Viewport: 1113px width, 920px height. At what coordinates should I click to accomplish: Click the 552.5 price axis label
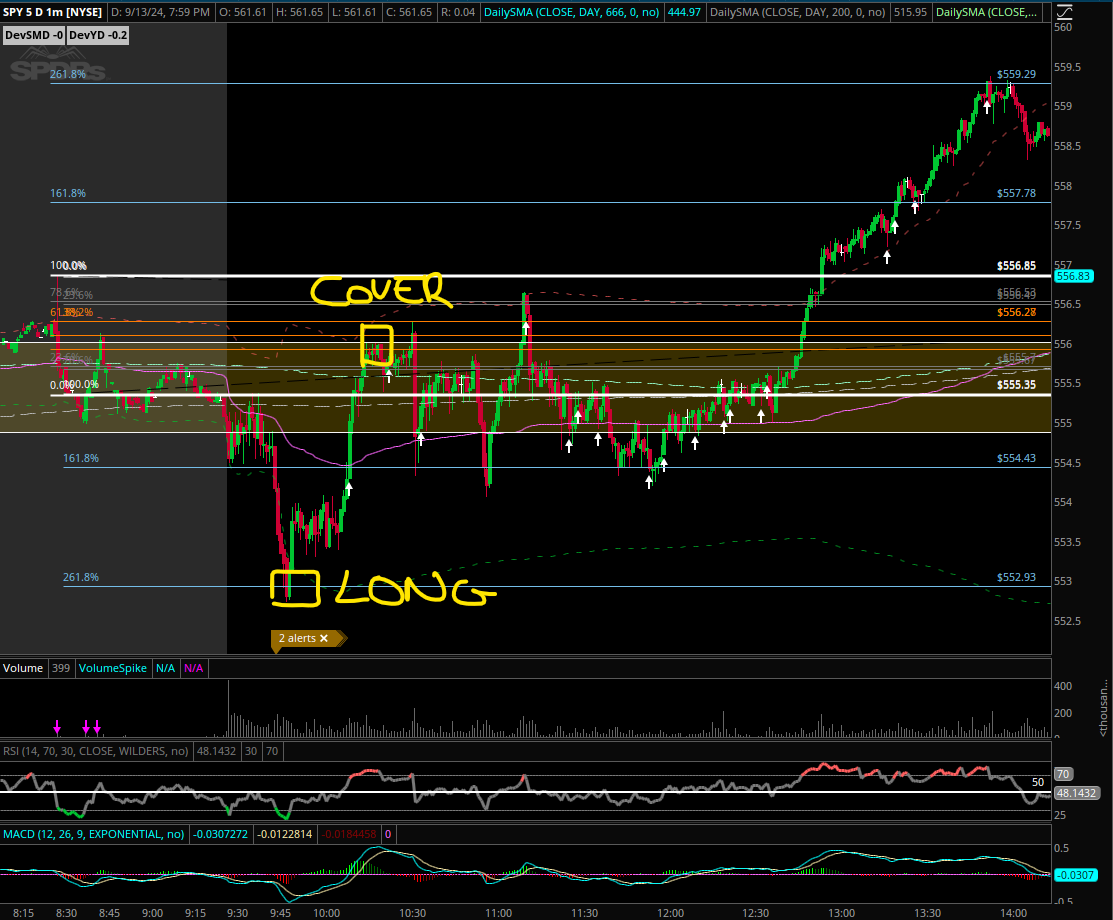[1068, 621]
